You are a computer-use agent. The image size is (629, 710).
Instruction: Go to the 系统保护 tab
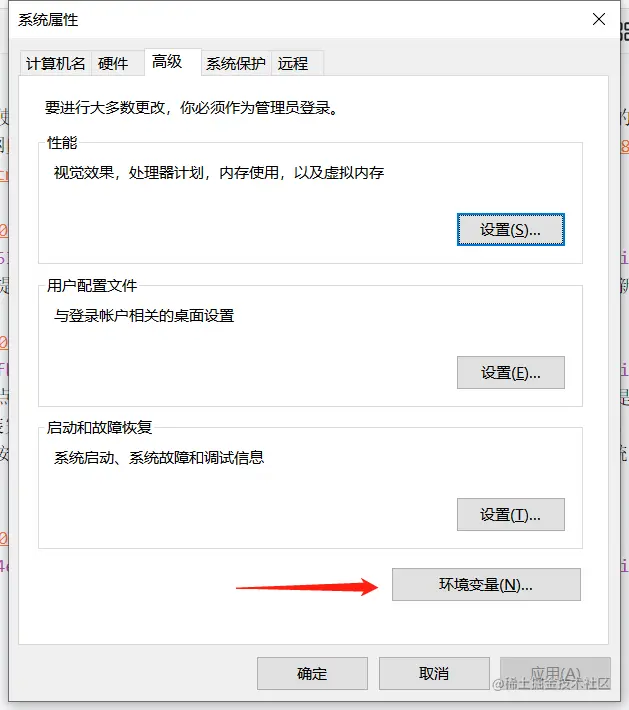[235, 63]
